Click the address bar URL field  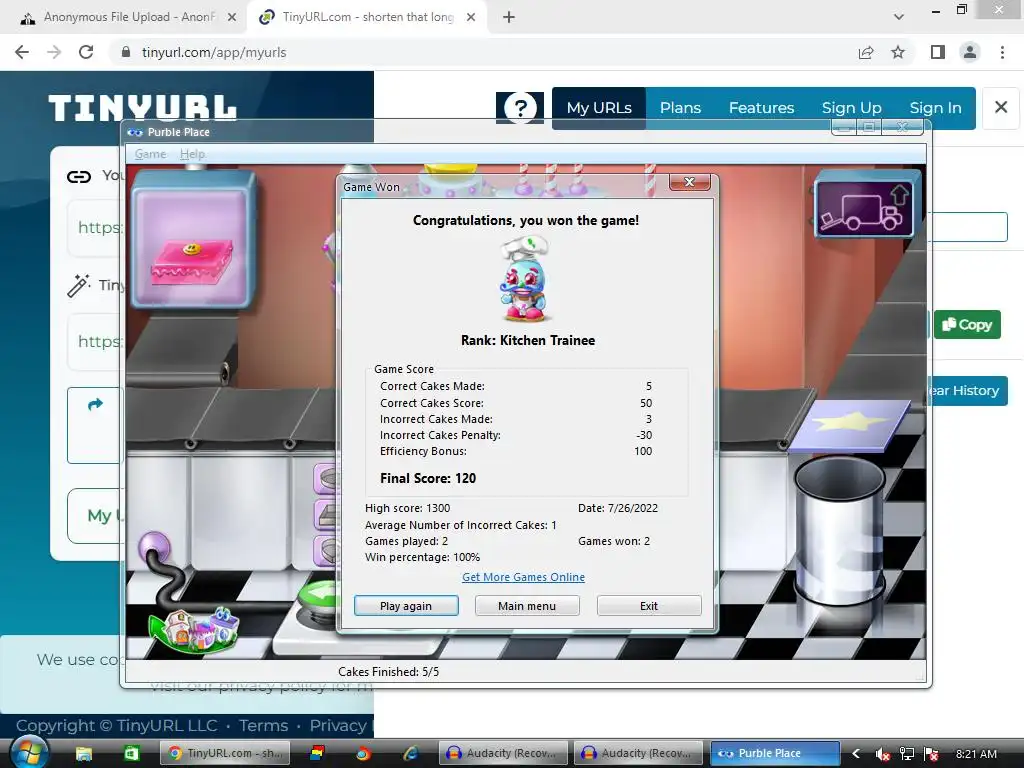tap(481, 52)
